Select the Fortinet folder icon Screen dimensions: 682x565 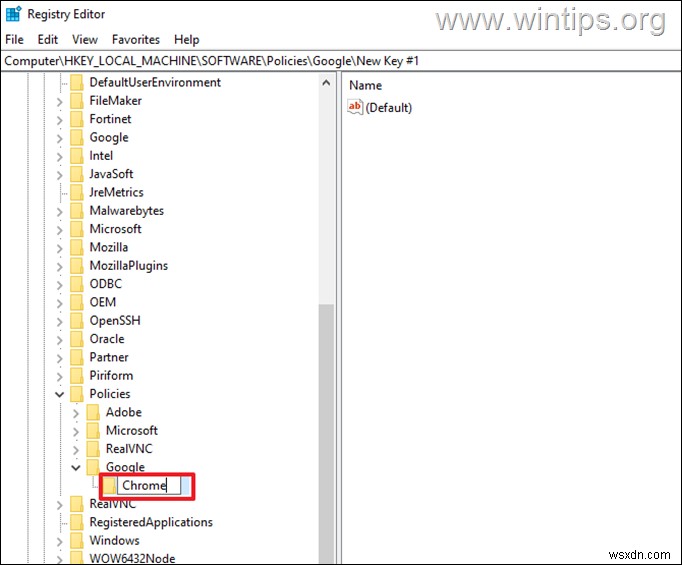pyautogui.click(x=77, y=119)
